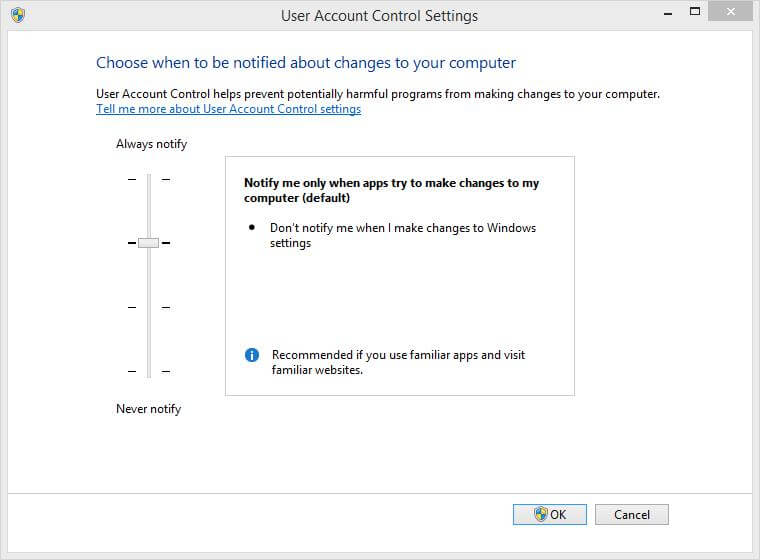Confirm settings with the OK button
The height and width of the screenshot is (560, 760).
550,514
